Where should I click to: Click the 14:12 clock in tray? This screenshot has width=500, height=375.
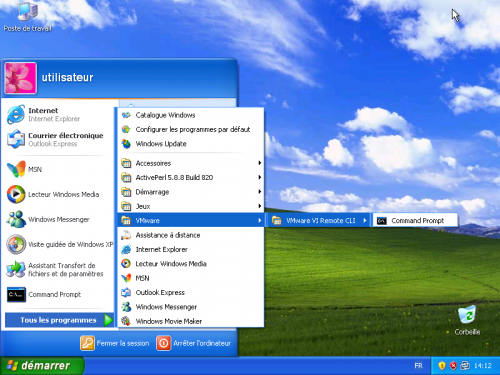483,366
